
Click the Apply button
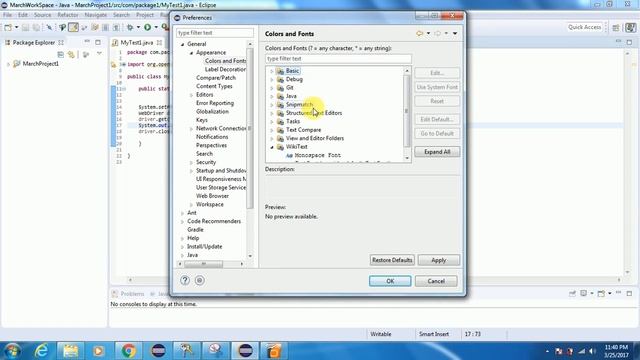[439, 260]
